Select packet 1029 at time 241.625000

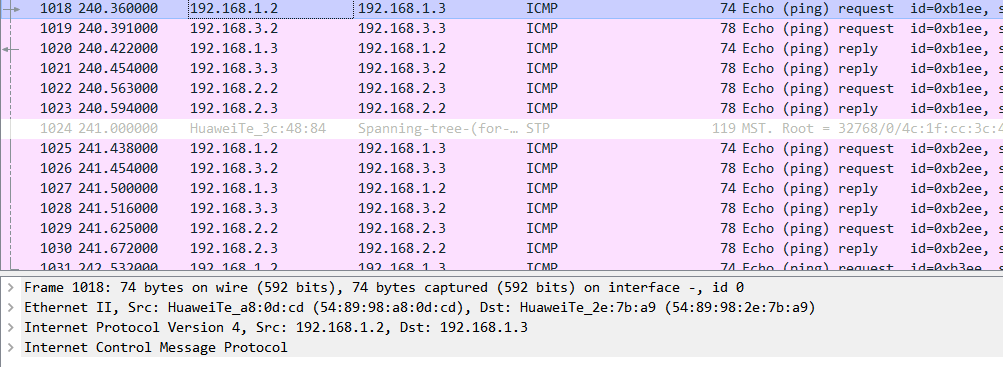[x=502, y=228]
